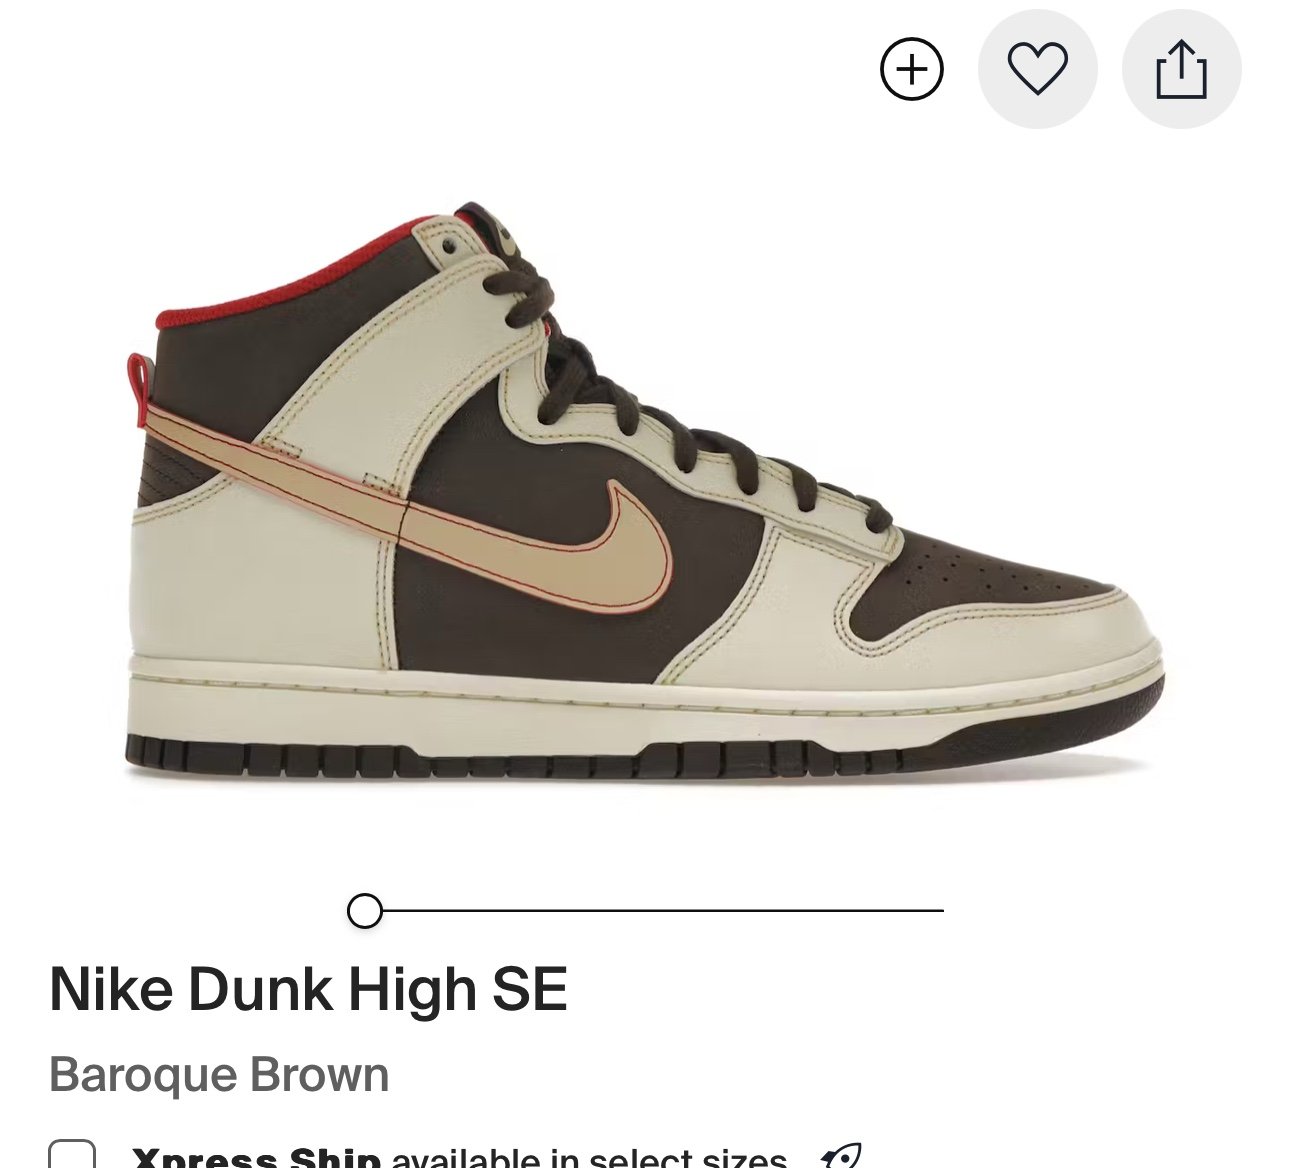Click the rocket icon beside Xpress Ship
This screenshot has width=1290, height=1168.
tap(840, 1157)
